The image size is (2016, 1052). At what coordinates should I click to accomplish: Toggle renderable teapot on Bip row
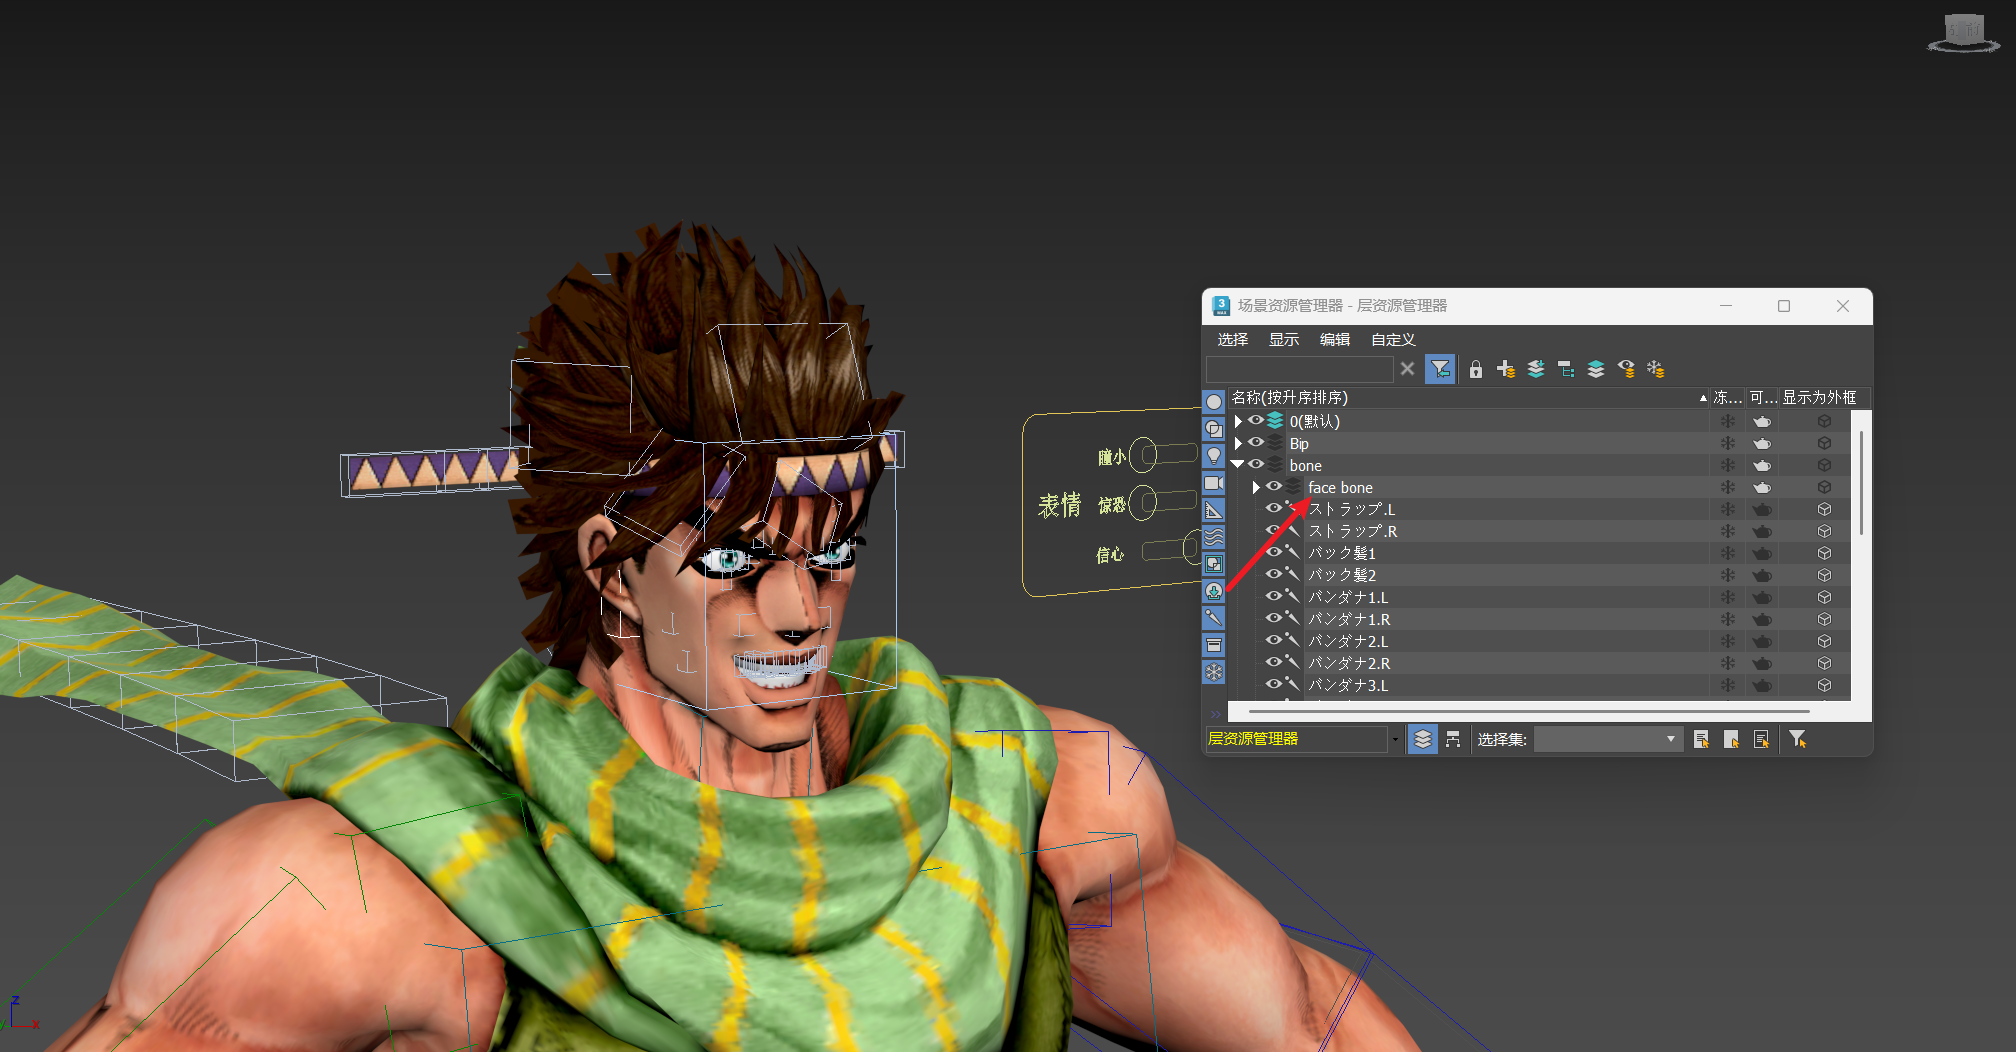click(x=1762, y=443)
